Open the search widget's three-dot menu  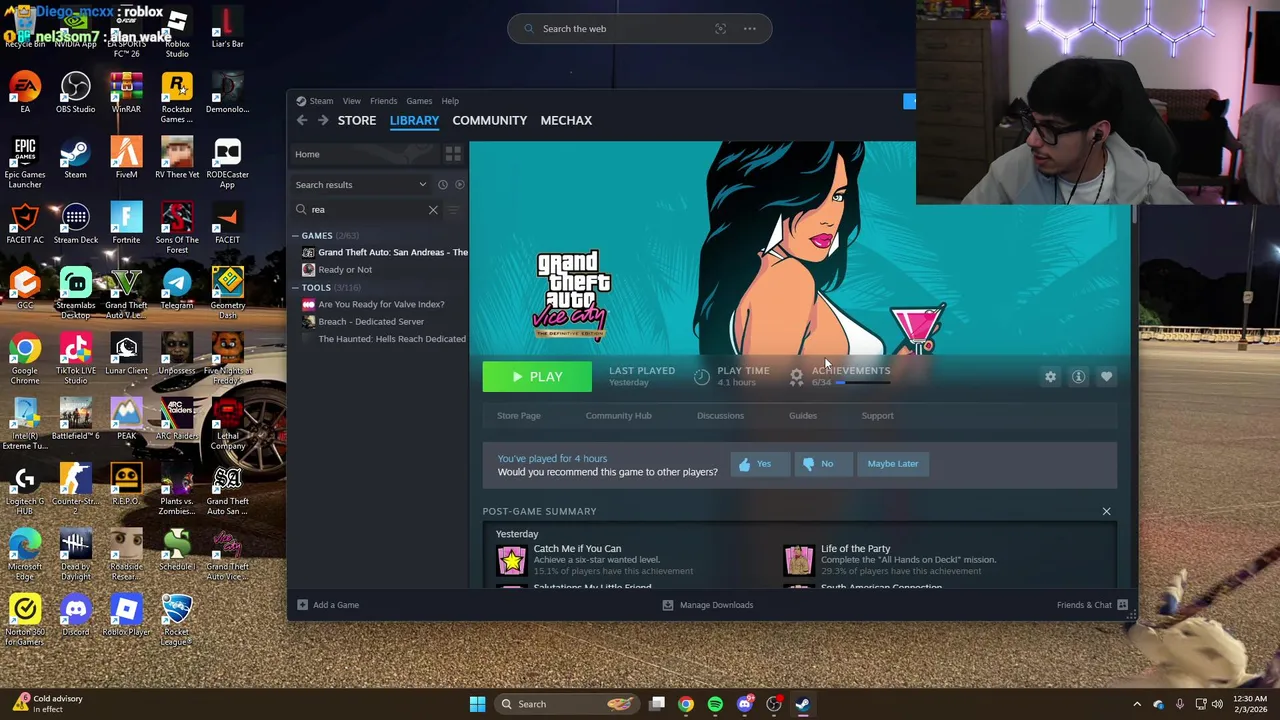[x=749, y=29]
